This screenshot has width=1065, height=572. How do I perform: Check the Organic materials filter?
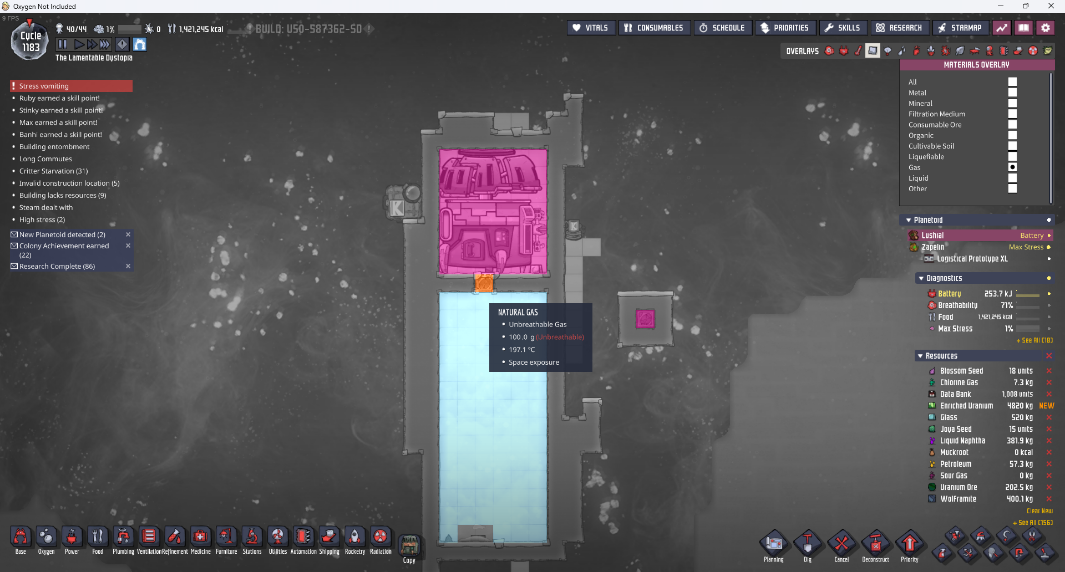click(1012, 135)
